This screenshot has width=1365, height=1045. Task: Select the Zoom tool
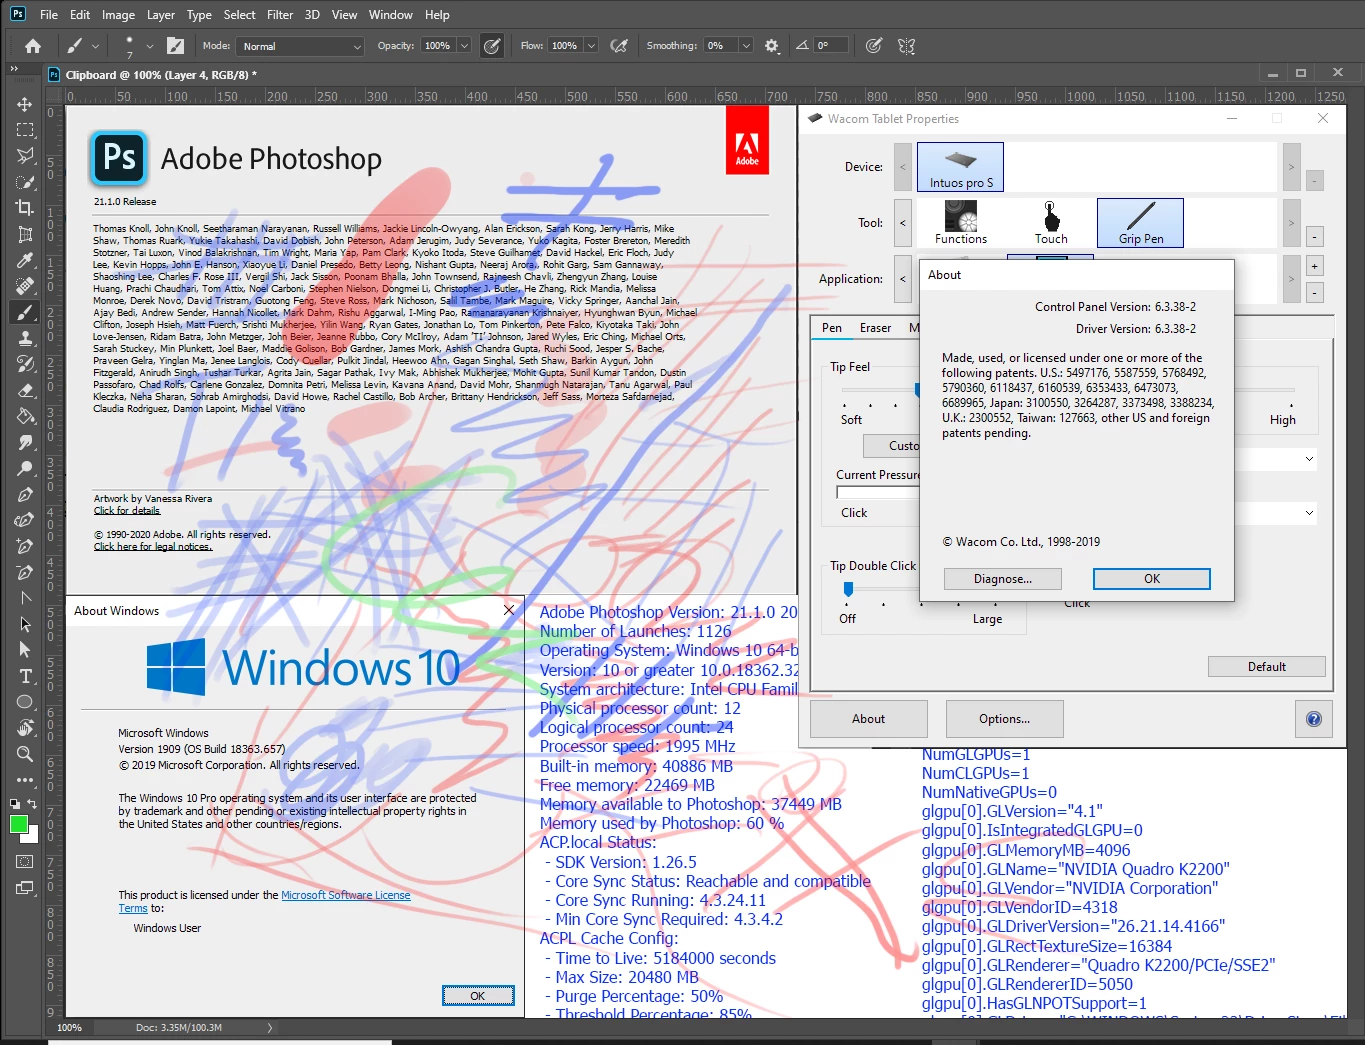pos(25,754)
